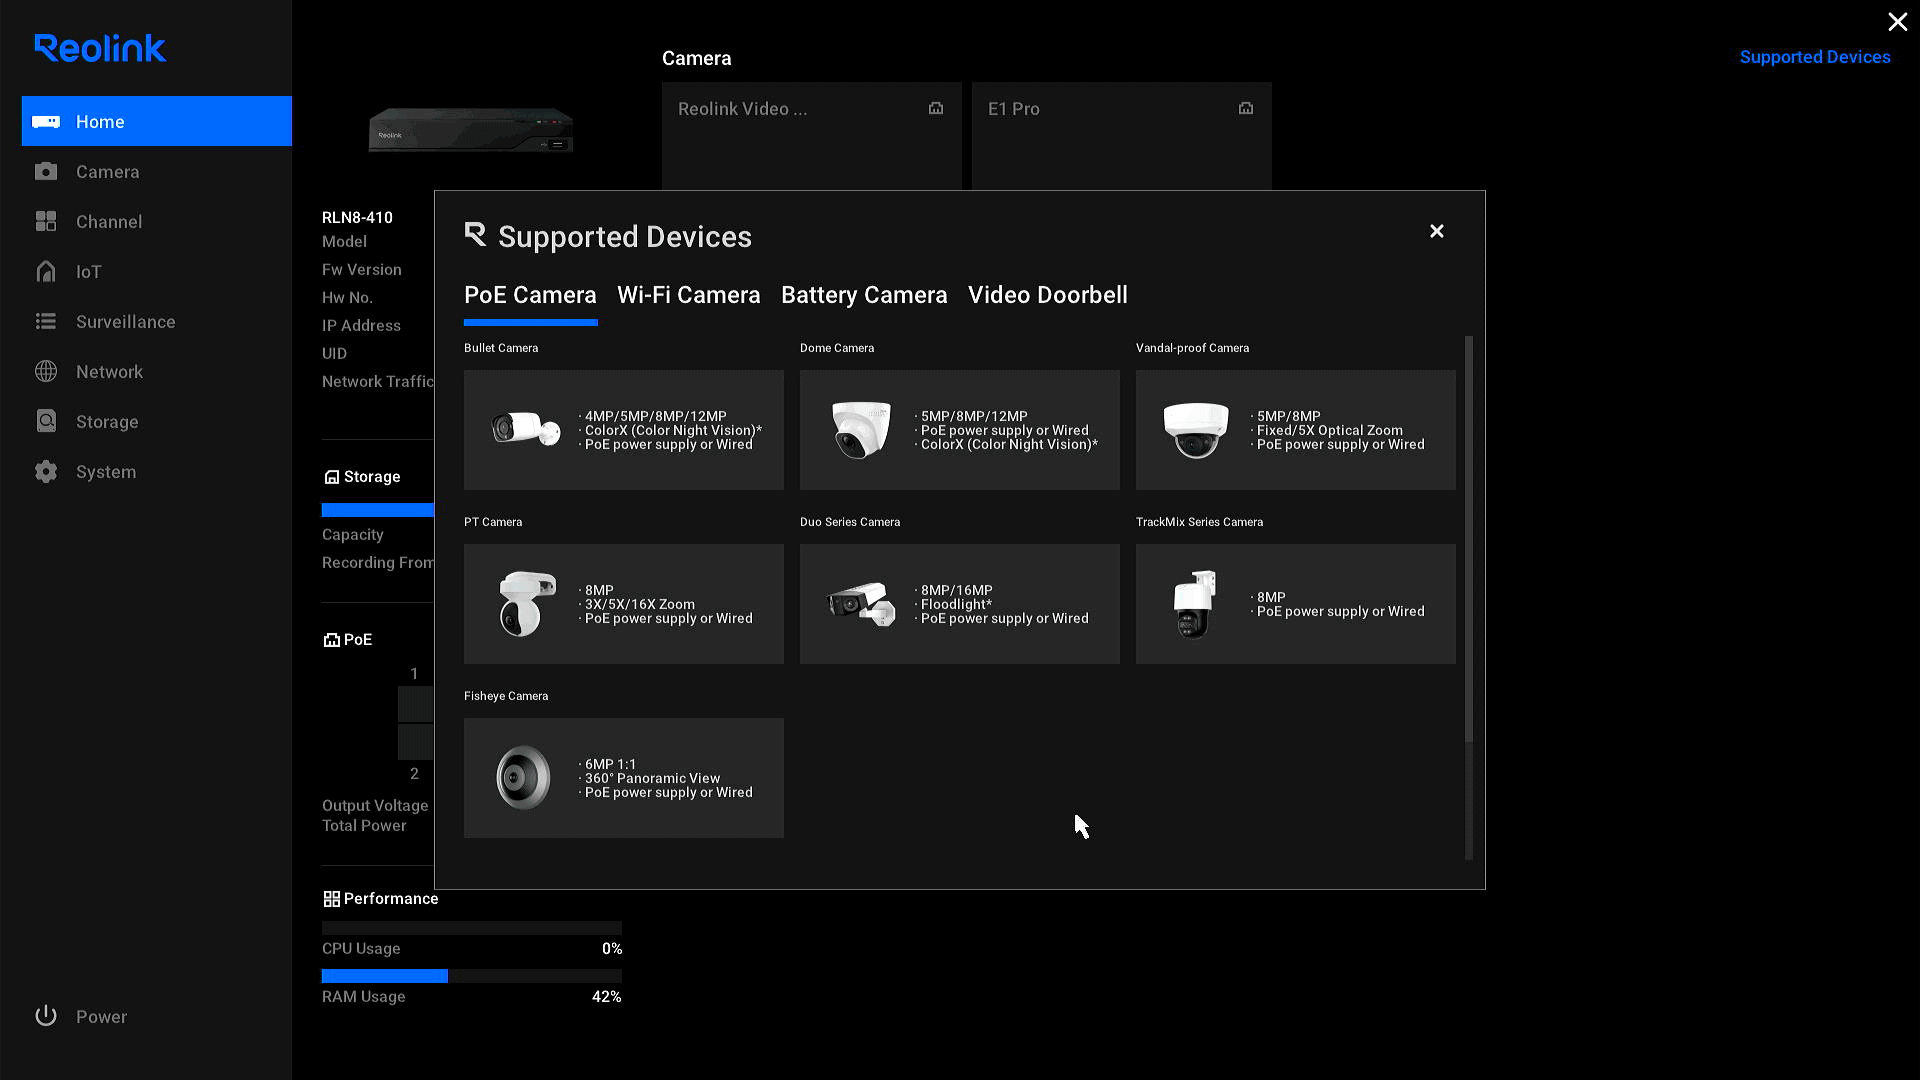Click the Reolink logo
The height and width of the screenshot is (1080, 1920).
[100, 48]
